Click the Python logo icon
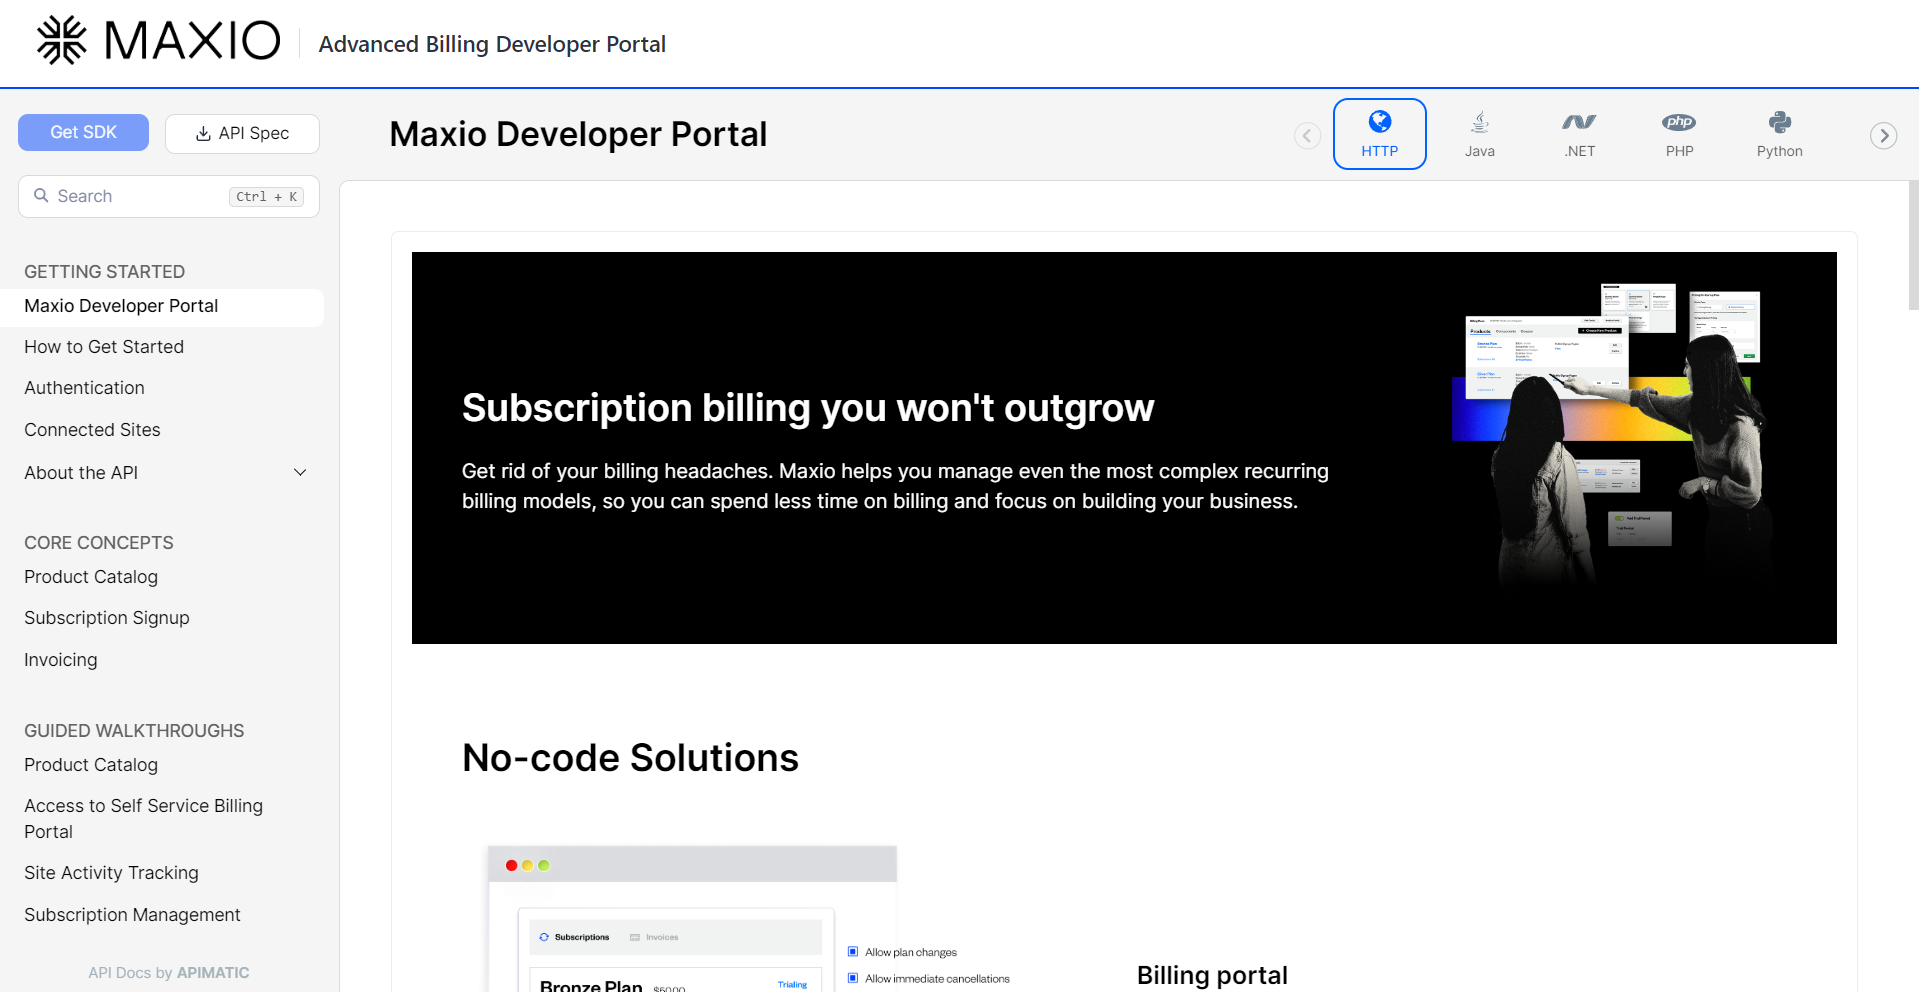 point(1779,121)
